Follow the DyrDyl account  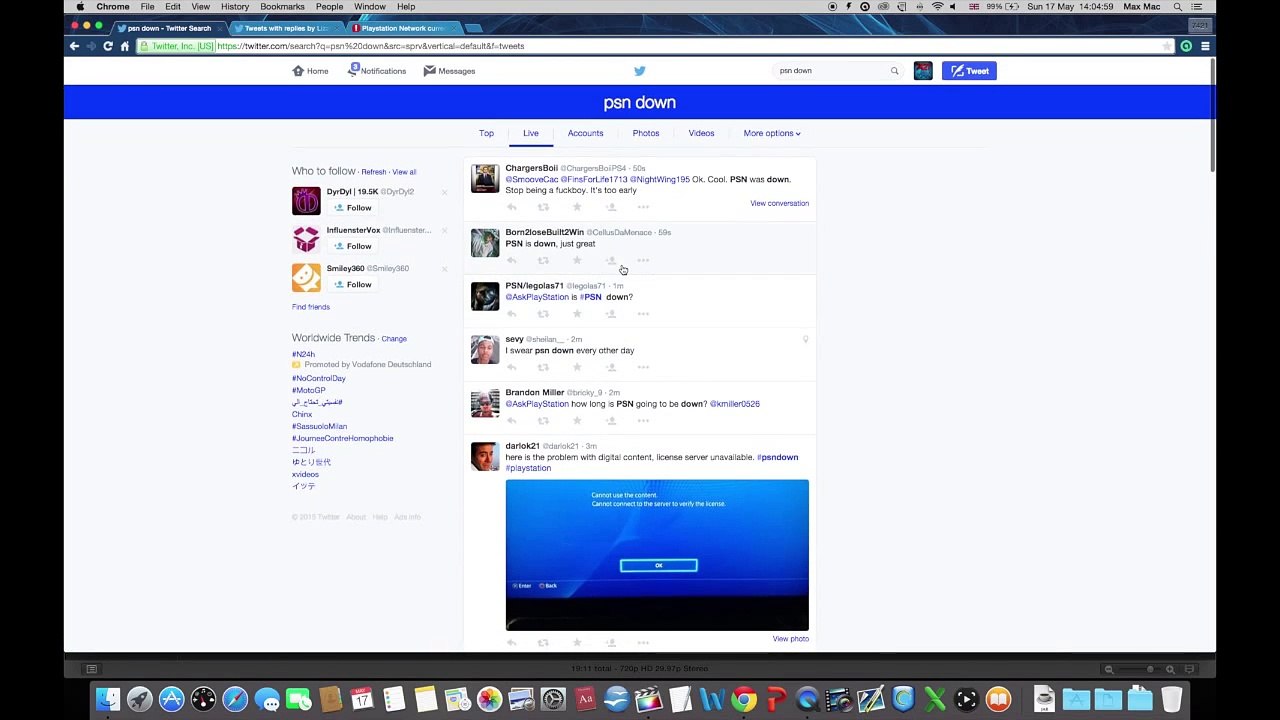point(352,208)
